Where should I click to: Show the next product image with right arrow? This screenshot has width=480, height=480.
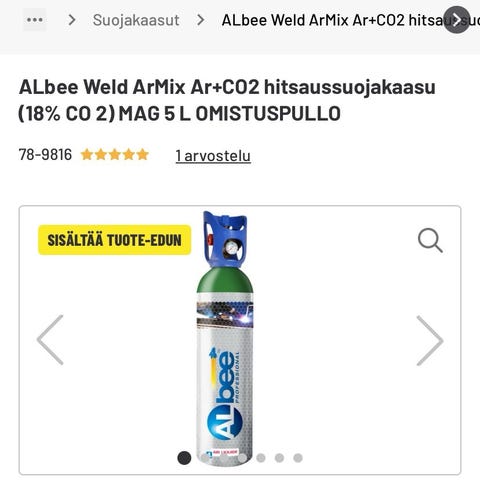430,340
